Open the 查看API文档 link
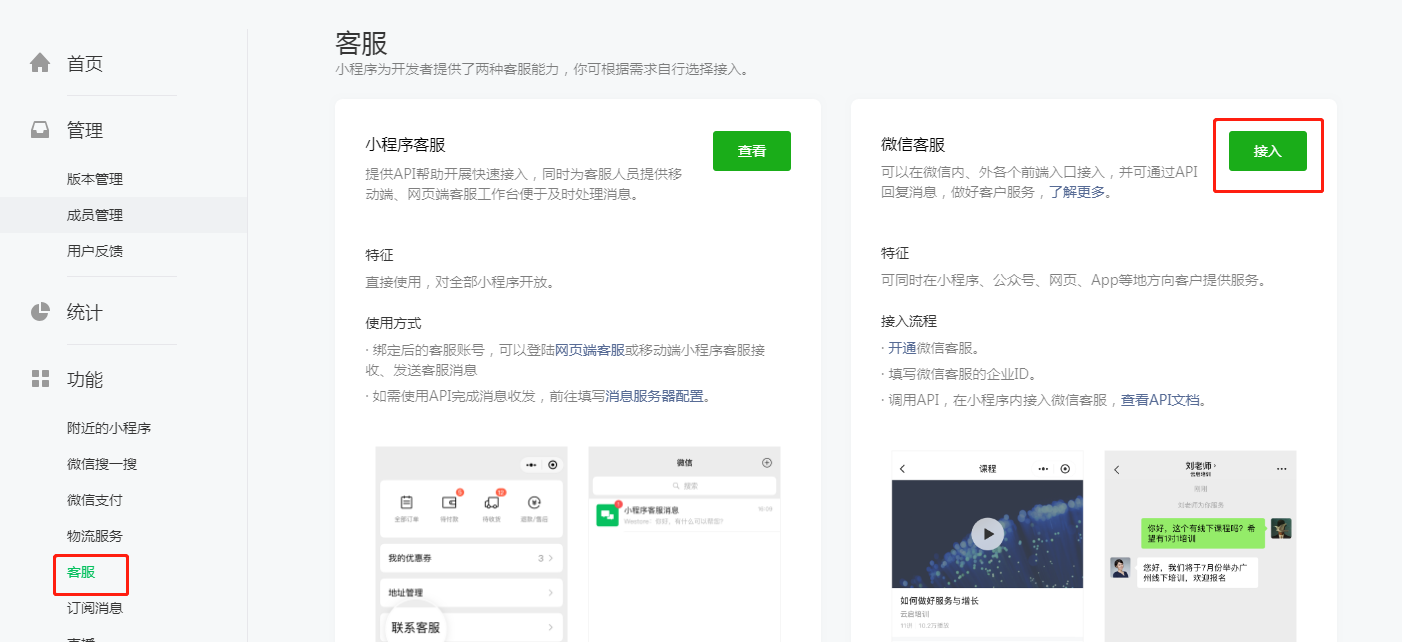Viewport: 1402px width, 642px height. [x=1159, y=400]
